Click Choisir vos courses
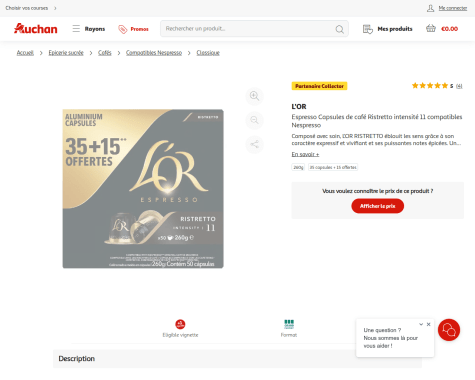 coord(31,8)
